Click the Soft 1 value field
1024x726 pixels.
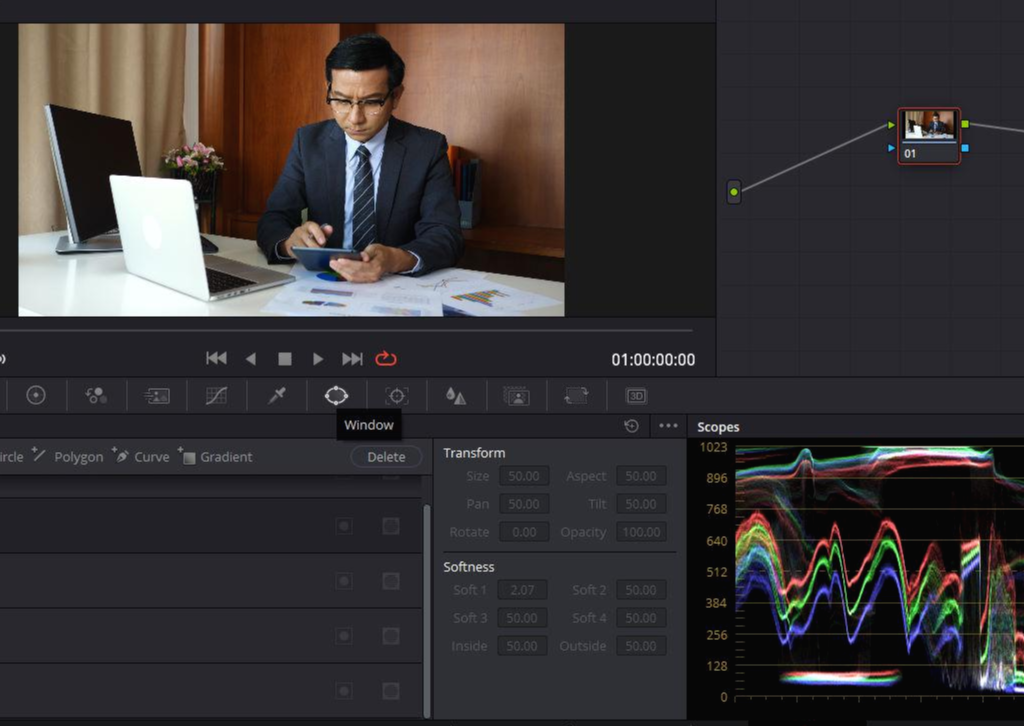click(522, 590)
